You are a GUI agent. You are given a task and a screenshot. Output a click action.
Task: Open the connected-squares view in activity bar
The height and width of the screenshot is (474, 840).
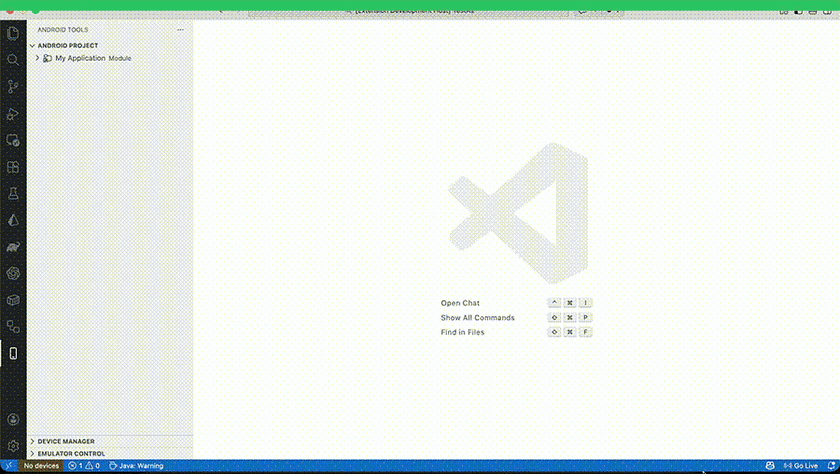pos(13,327)
